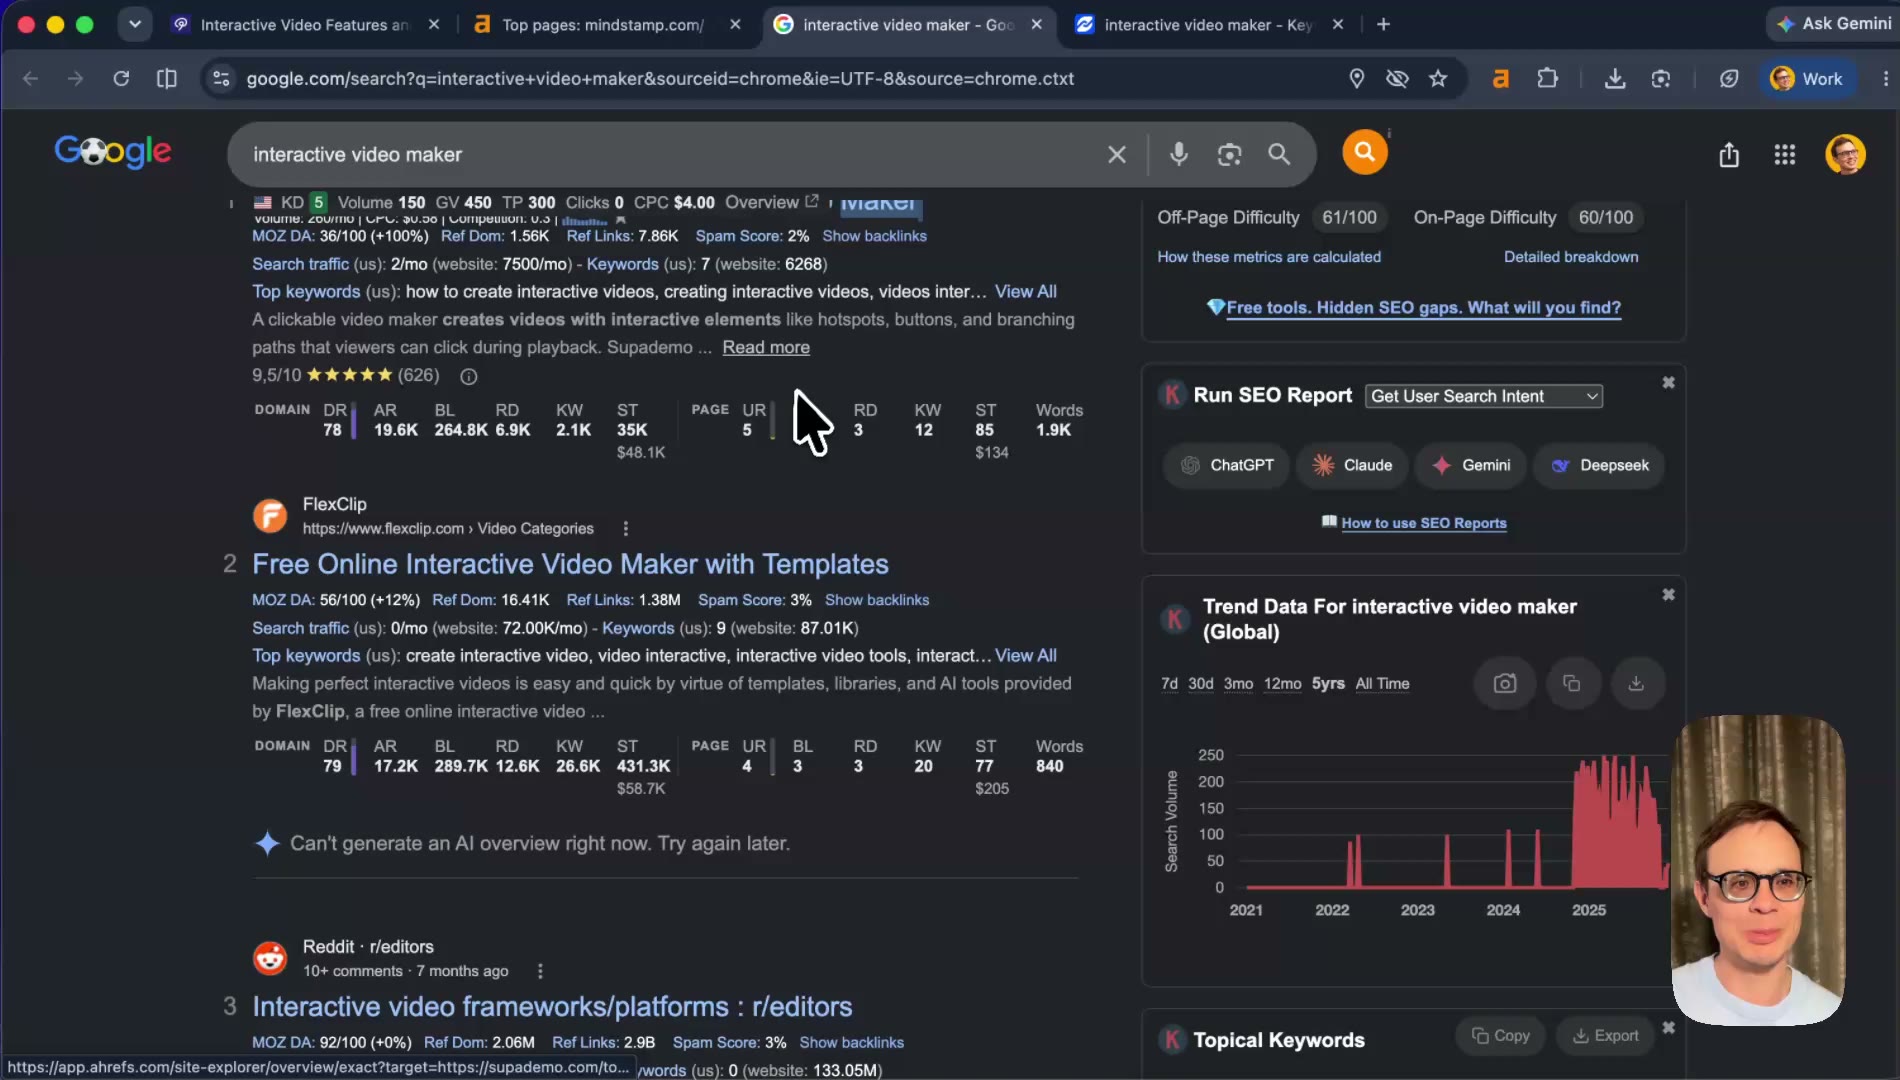This screenshot has height=1080, width=1900.
Task: Open the three-dot menu next to FlexClip result
Action: point(626,529)
